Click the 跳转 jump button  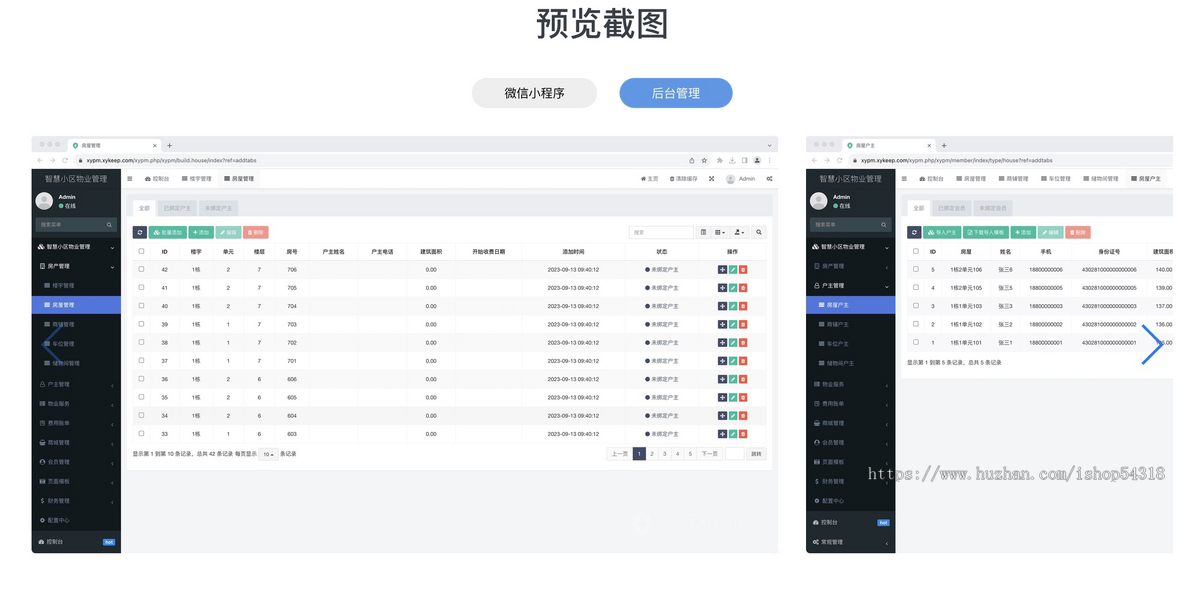click(x=756, y=454)
